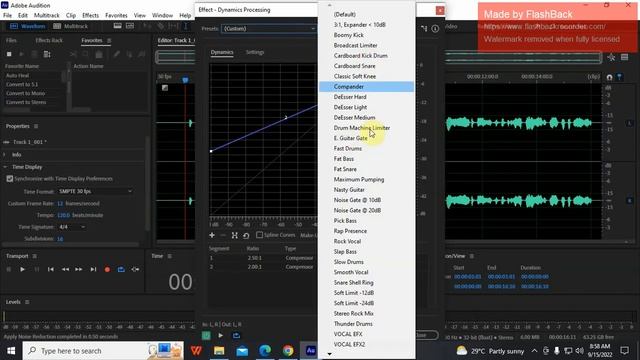Click the taskbar search box
640x360 pixels.
point(103,351)
